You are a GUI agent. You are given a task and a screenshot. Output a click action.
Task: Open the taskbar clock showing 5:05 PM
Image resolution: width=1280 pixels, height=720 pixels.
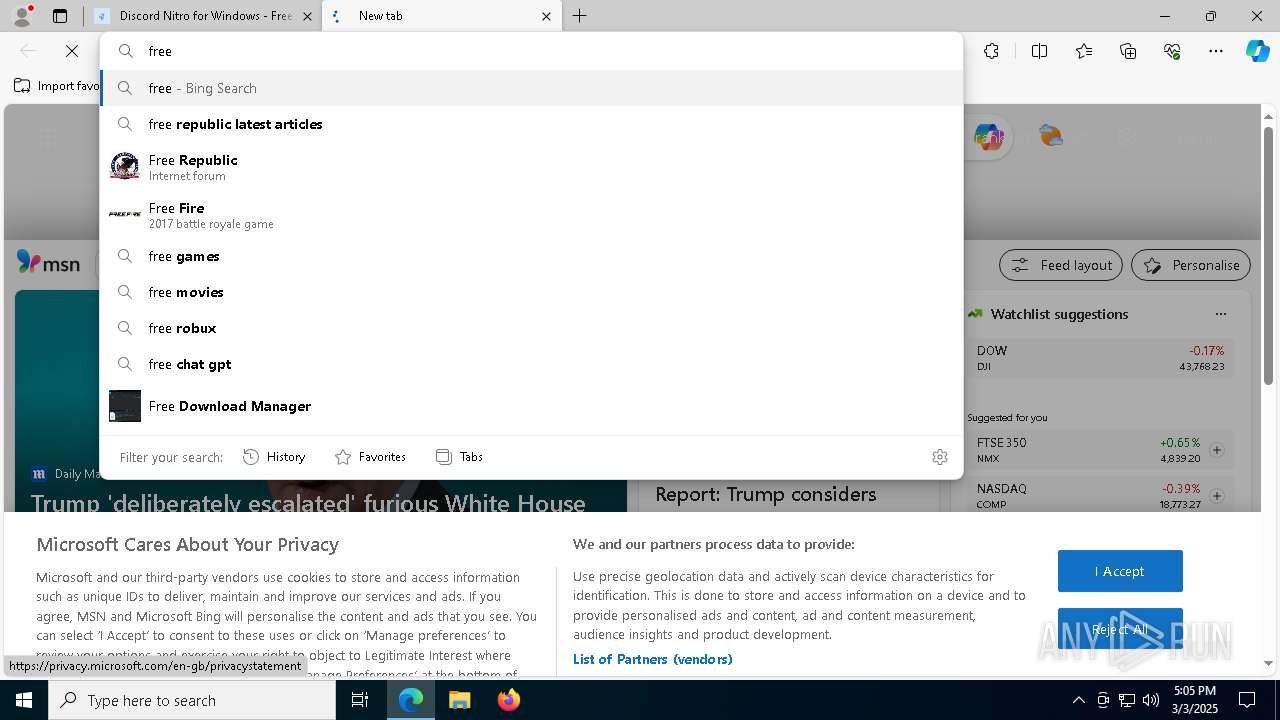pos(1195,700)
